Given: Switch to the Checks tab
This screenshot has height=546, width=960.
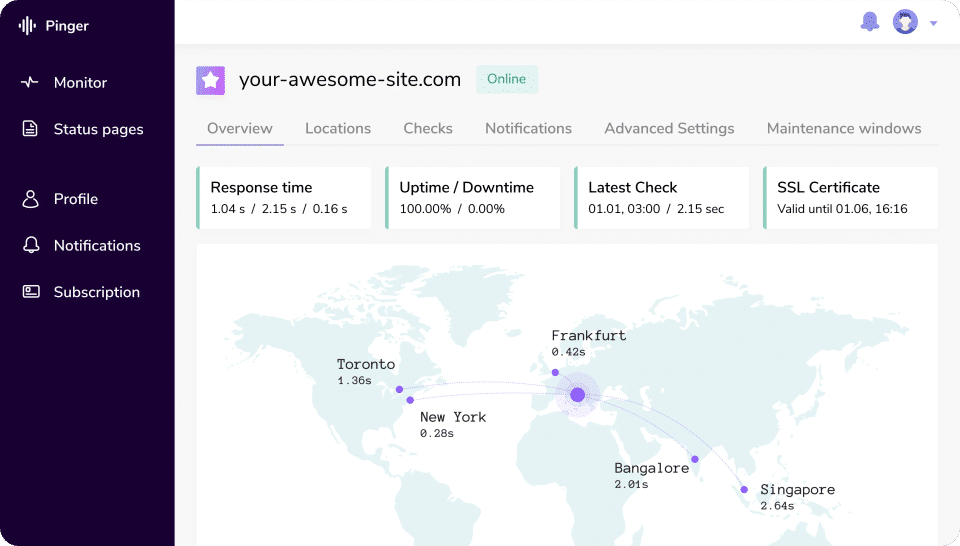Looking at the screenshot, I should click(x=428, y=129).
